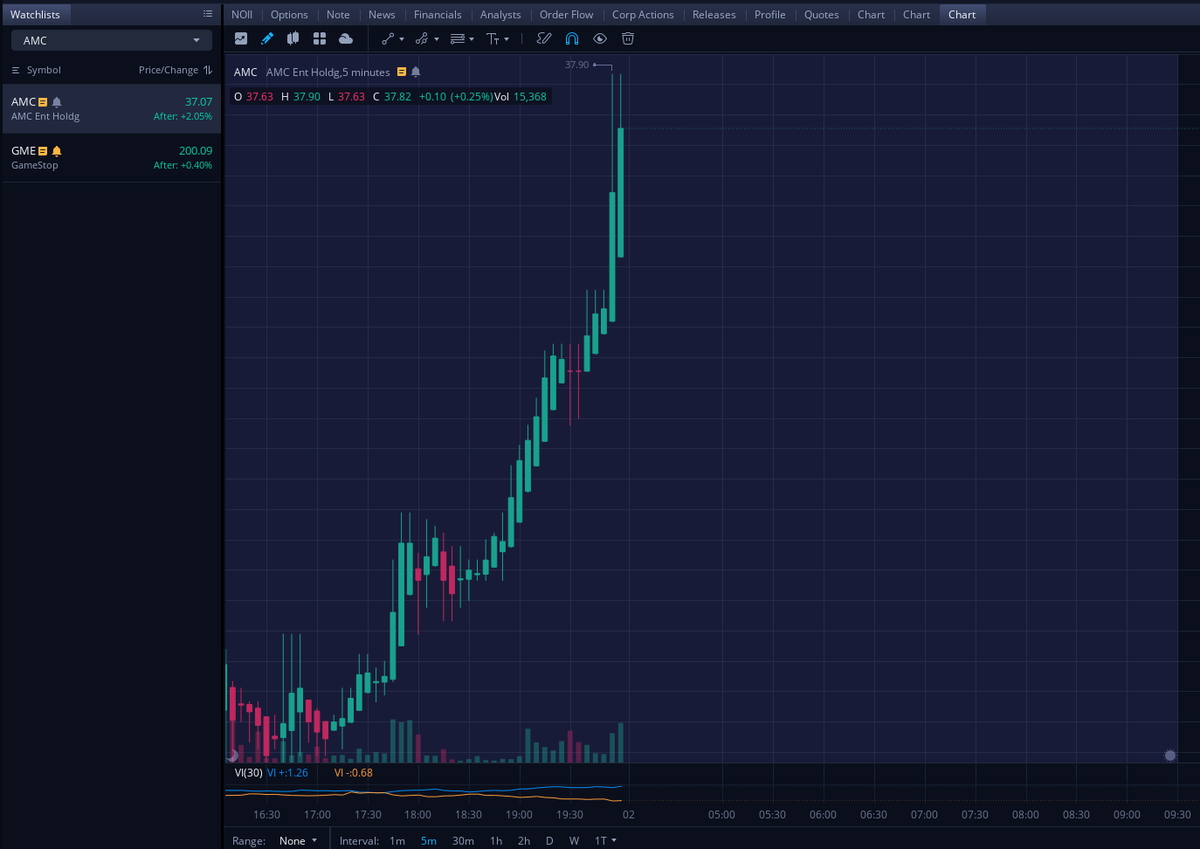
Task: Click the round scroll-to-latest button bottom right
Action: tap(1170, 755)
